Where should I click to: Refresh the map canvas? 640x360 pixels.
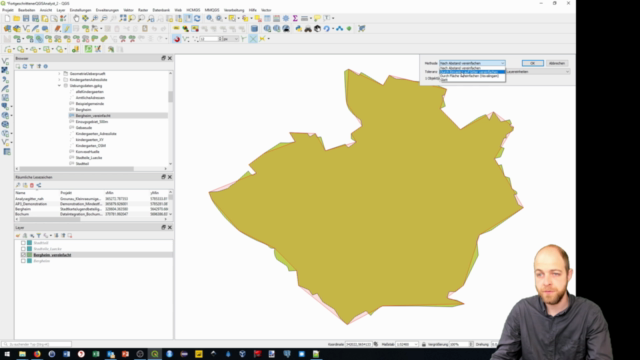click(197, 18)
